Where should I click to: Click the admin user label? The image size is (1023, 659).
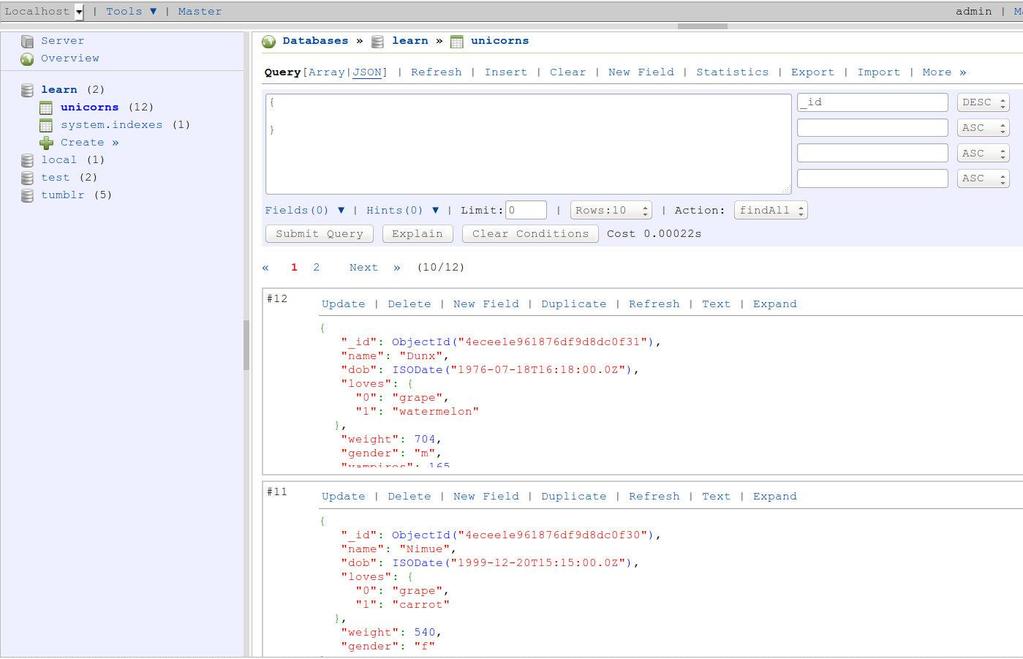click(973, 11)
